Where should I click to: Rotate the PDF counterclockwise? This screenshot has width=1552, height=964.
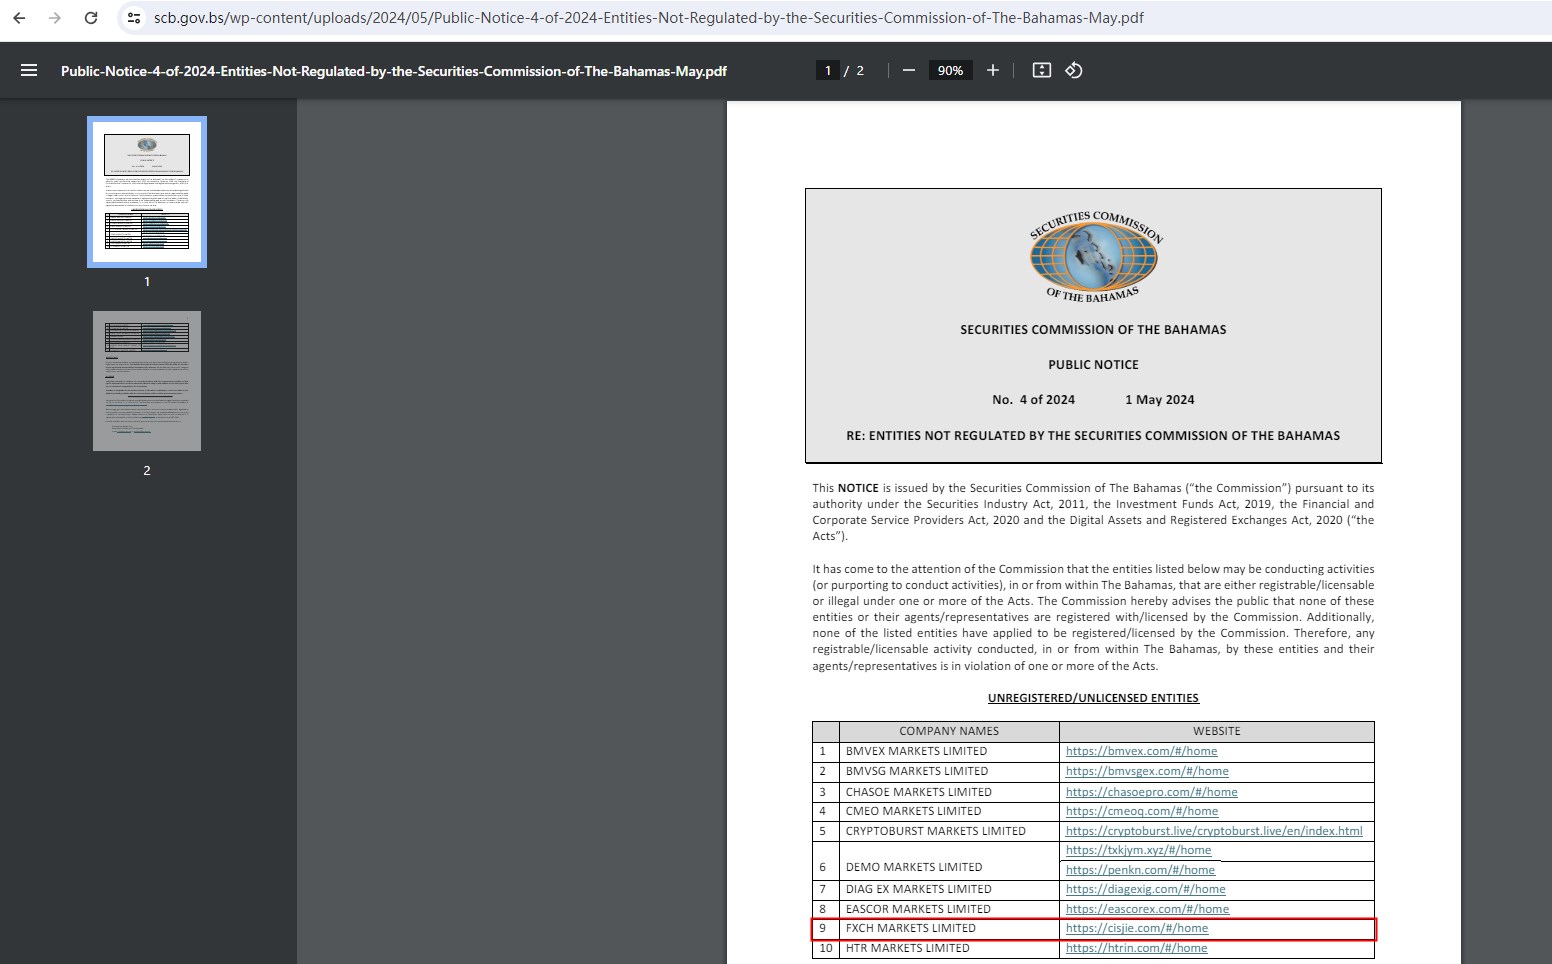(1074, 71)
